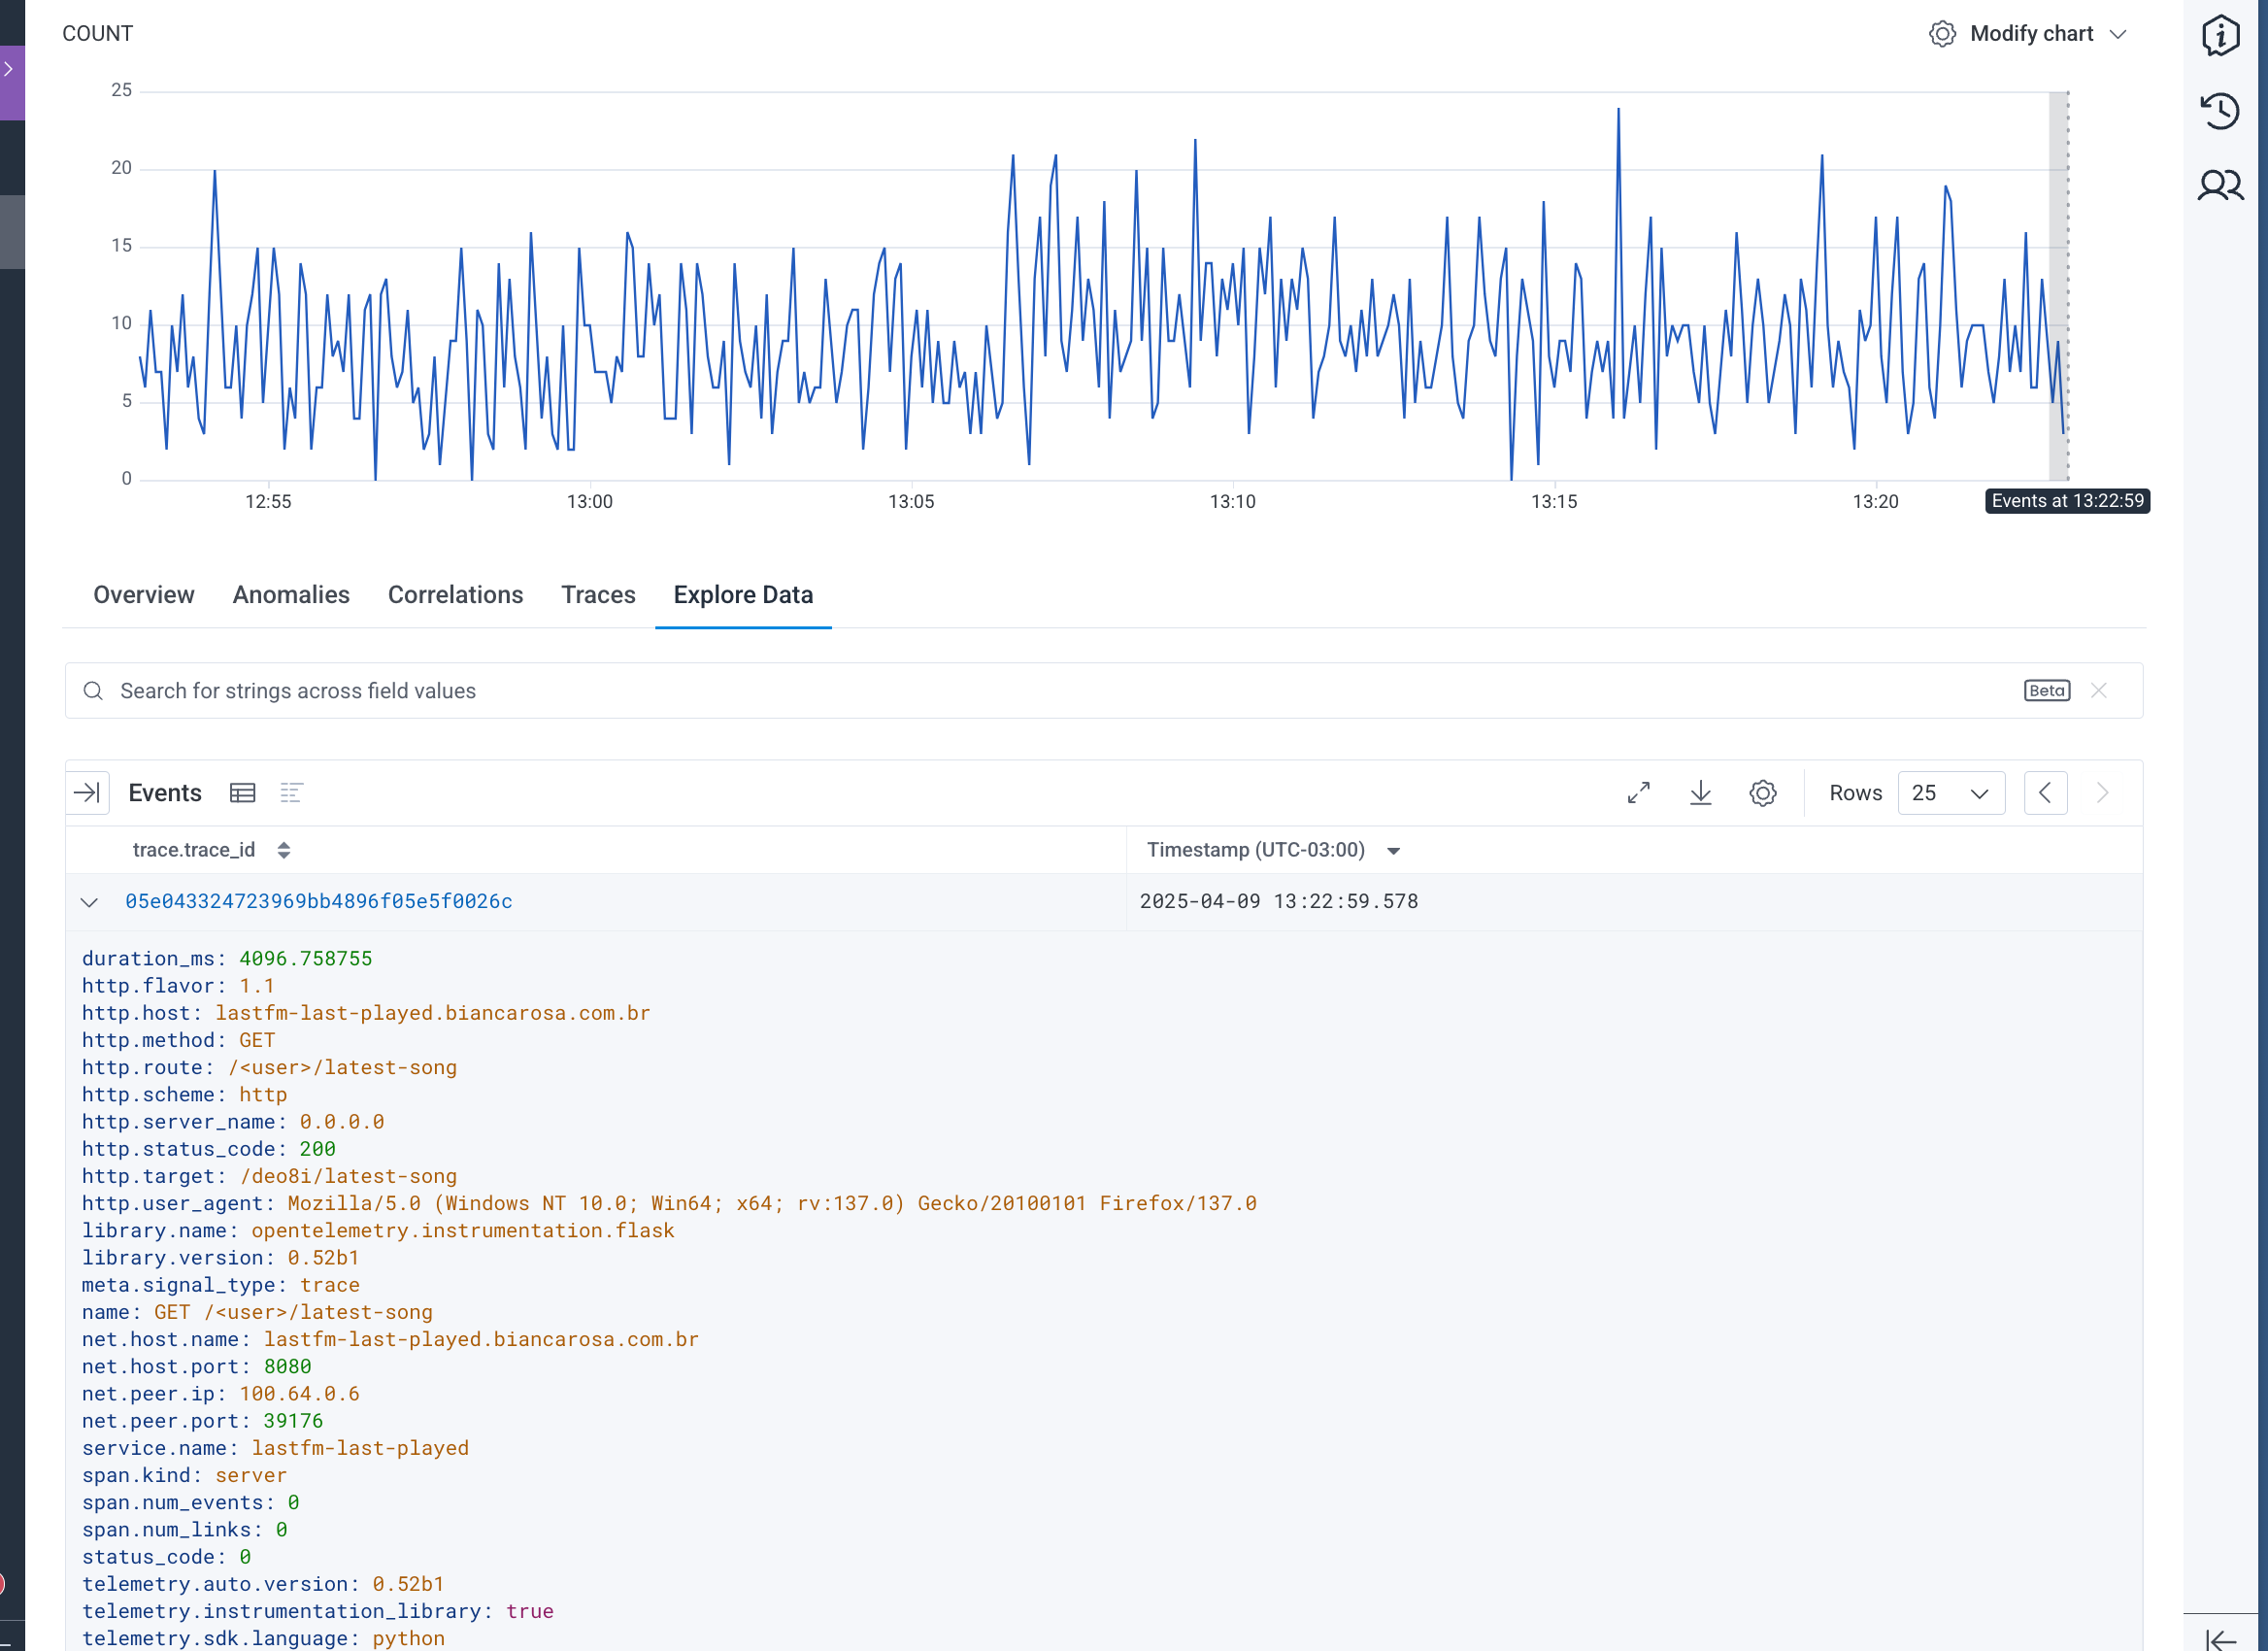
Task: Collapse the expanded trace row chevron
Action: click(89, 902)
